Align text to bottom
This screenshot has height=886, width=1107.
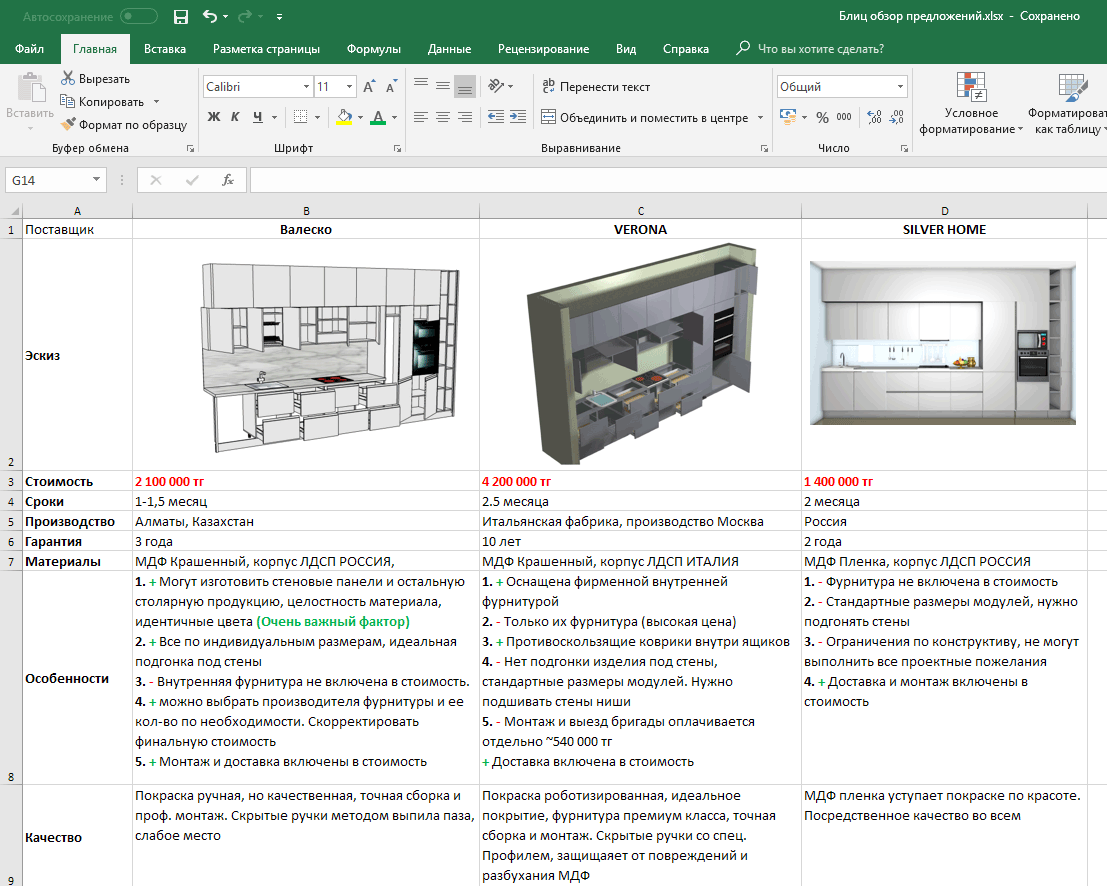click(x=465, y=87)
